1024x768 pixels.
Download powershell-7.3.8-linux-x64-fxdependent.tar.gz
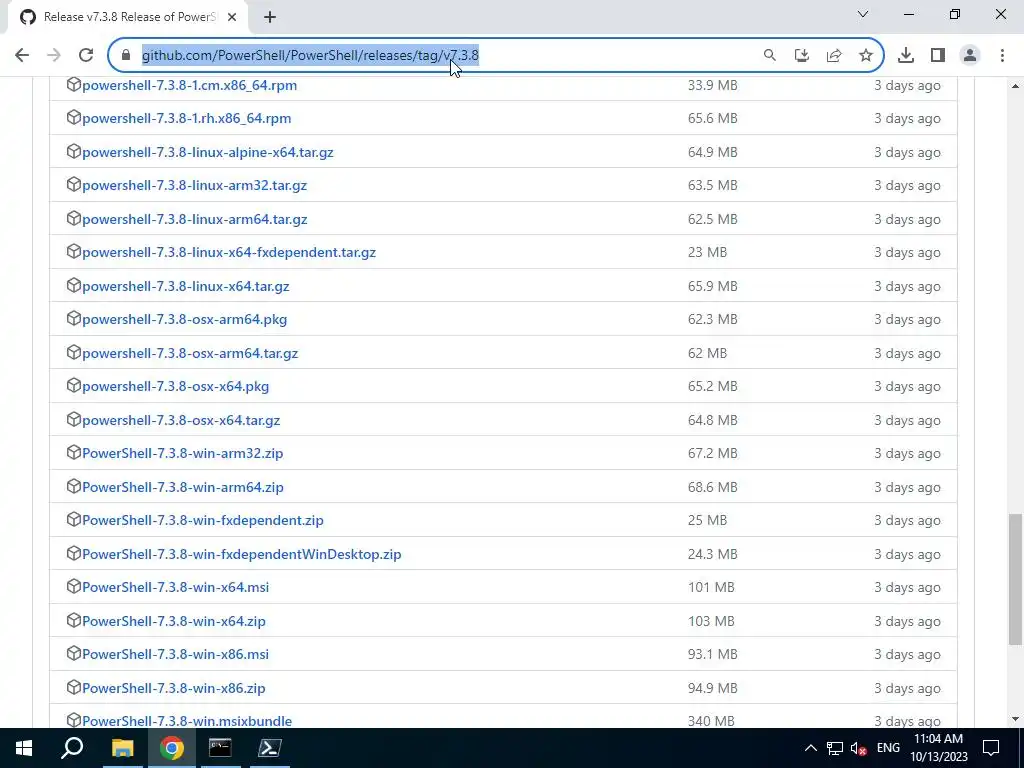tap(229, 252)
